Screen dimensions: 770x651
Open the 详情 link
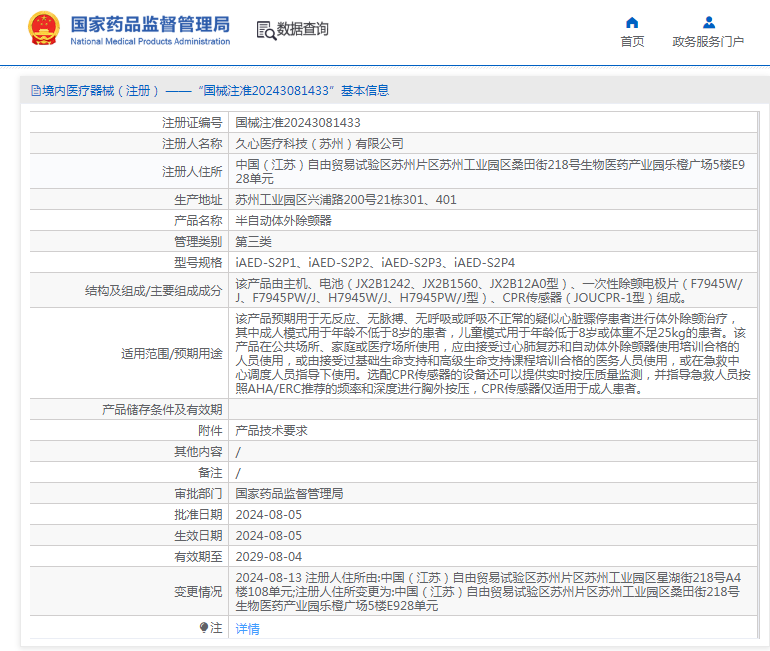248,628
